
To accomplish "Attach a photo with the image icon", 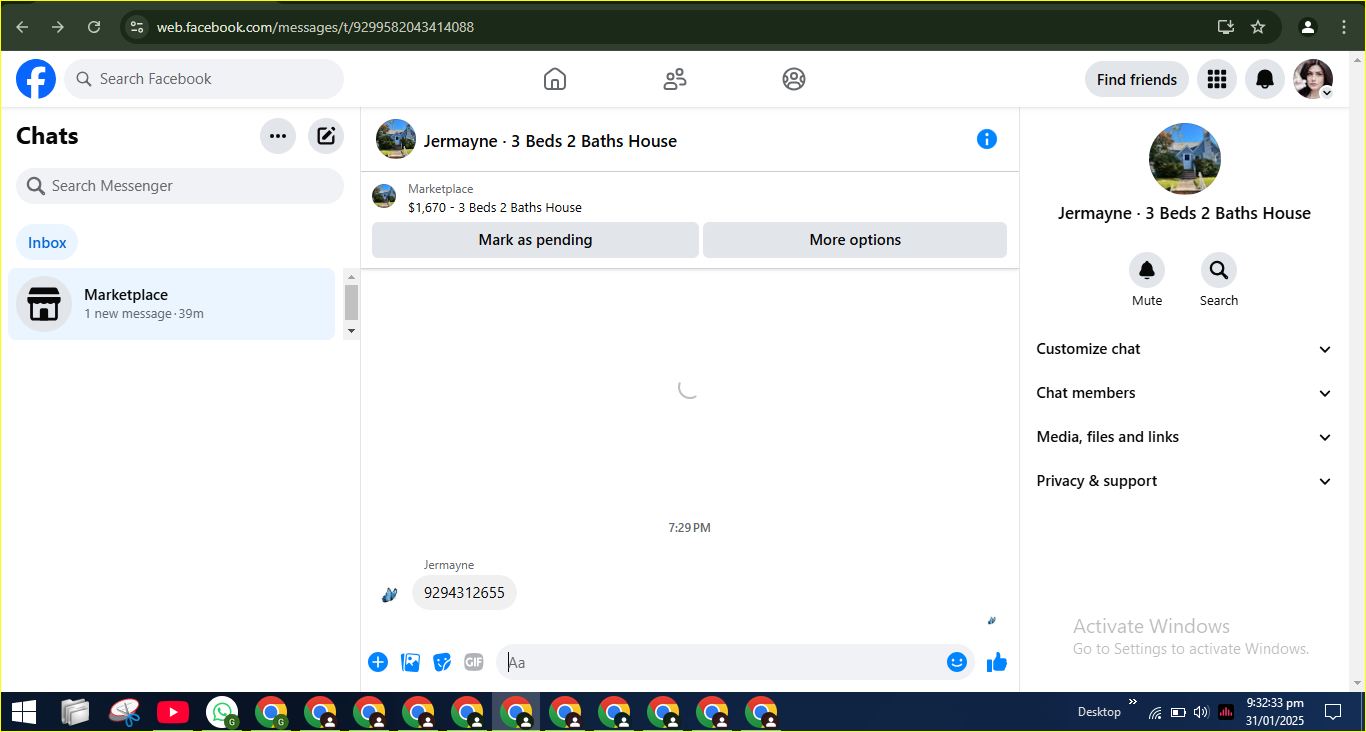I will pos(410,662).
